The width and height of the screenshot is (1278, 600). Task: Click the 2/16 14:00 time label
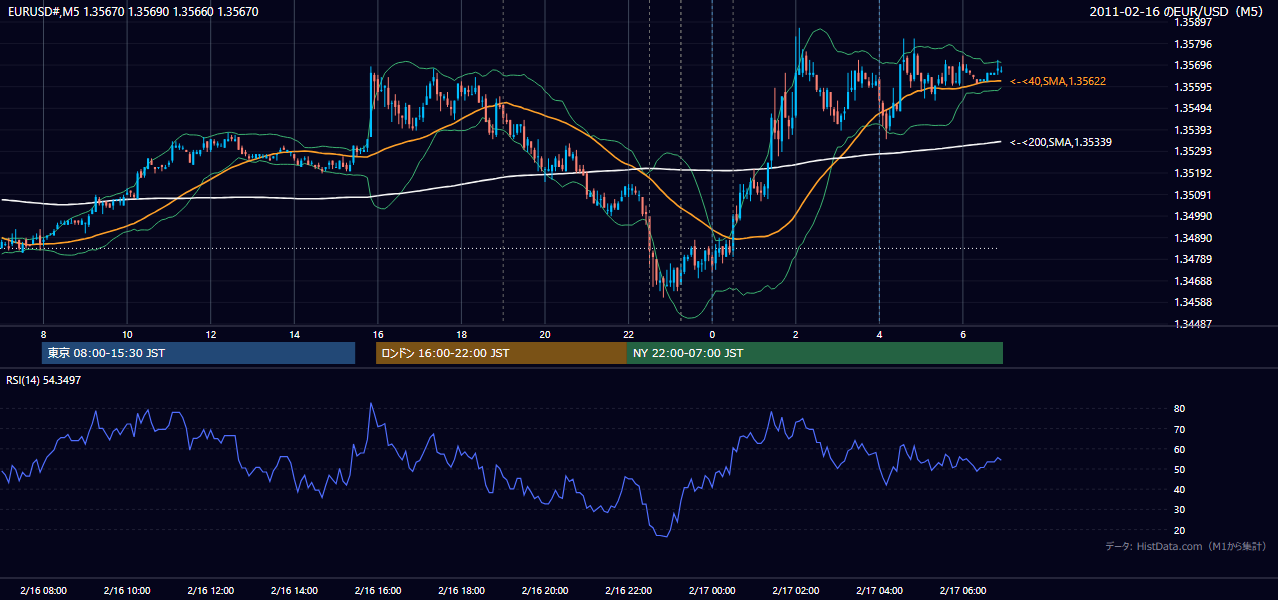click(294, 590)
